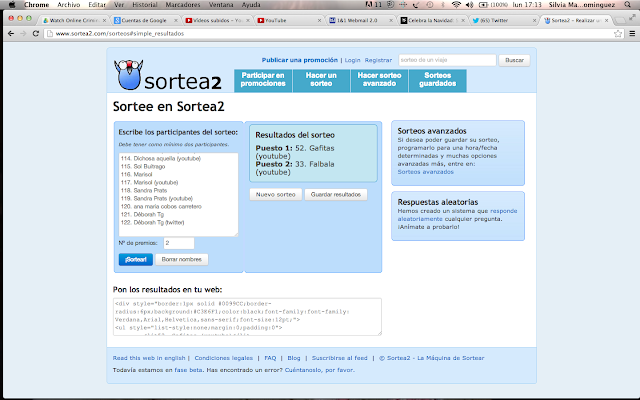Click the lun 17:13 clock
640x400 pixels.
point(527,4)
